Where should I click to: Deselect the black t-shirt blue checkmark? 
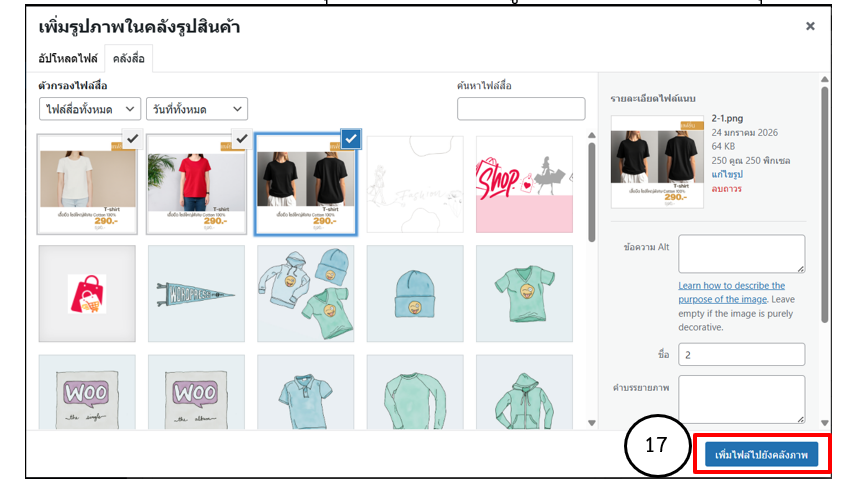point(351,139)
